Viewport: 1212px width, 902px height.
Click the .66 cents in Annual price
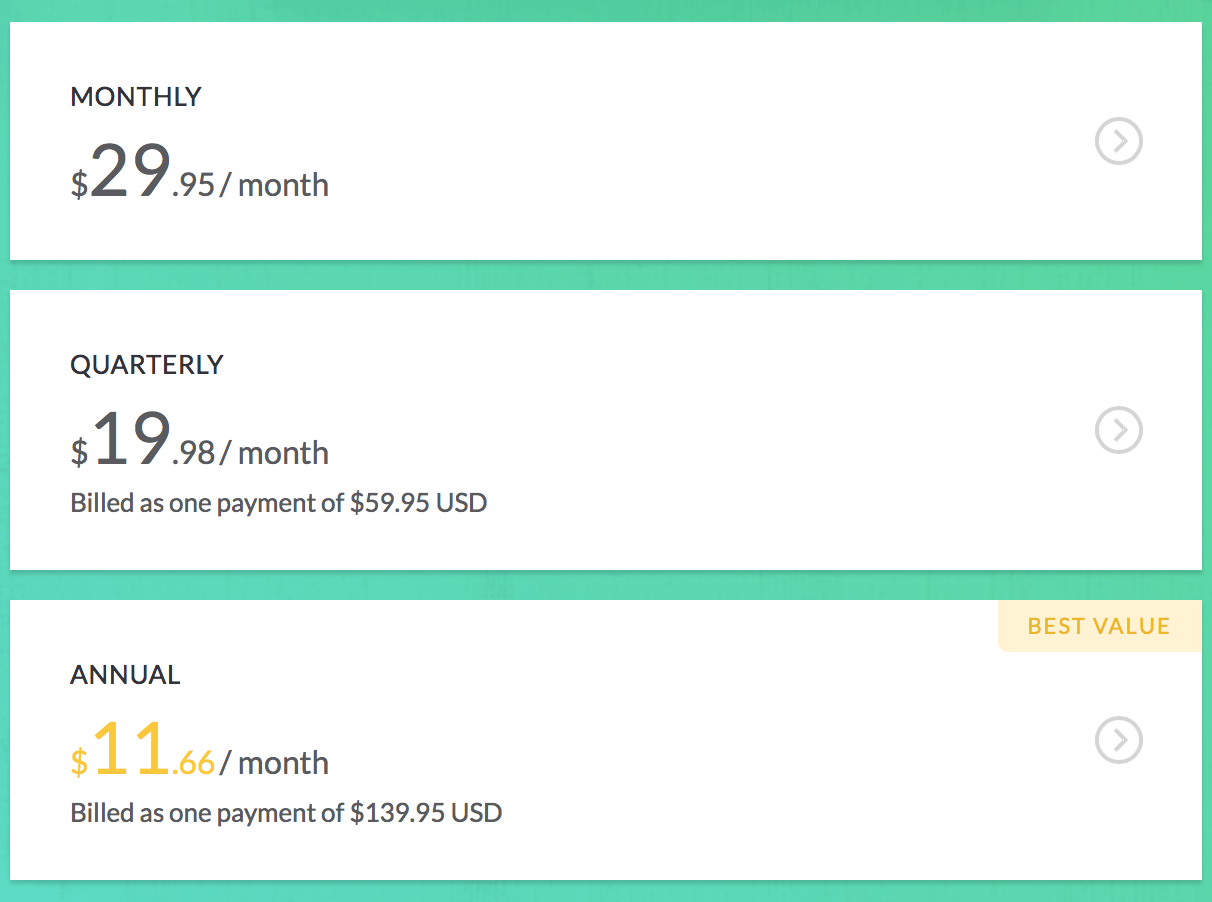(194, 764)
